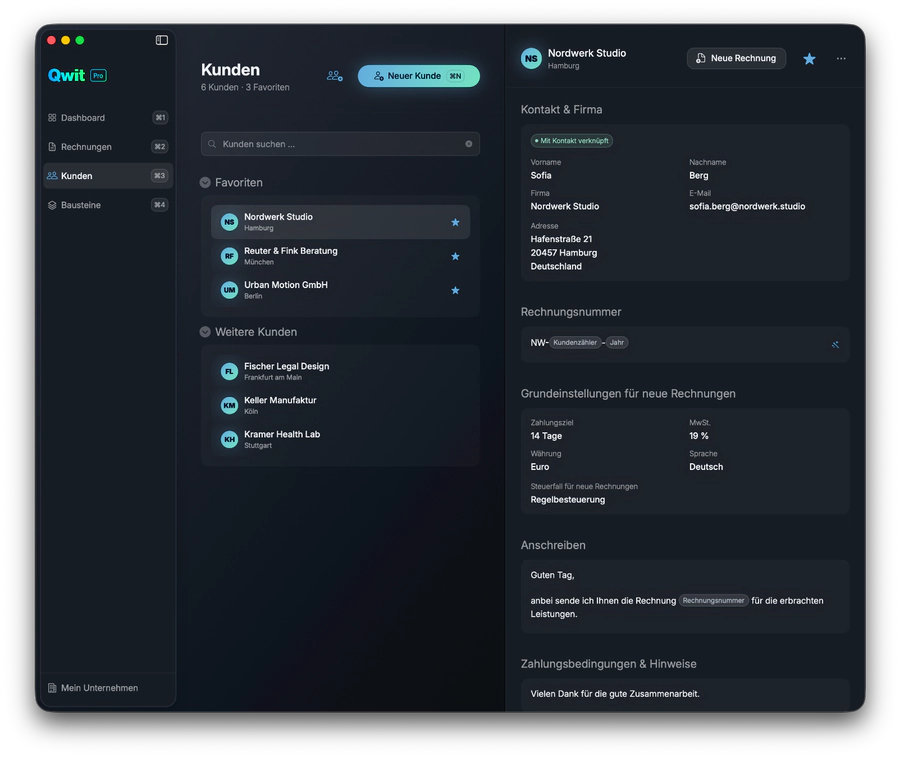Open Dashboard in the sidebar
Screen dimensions: 900x758
point(107,118)
